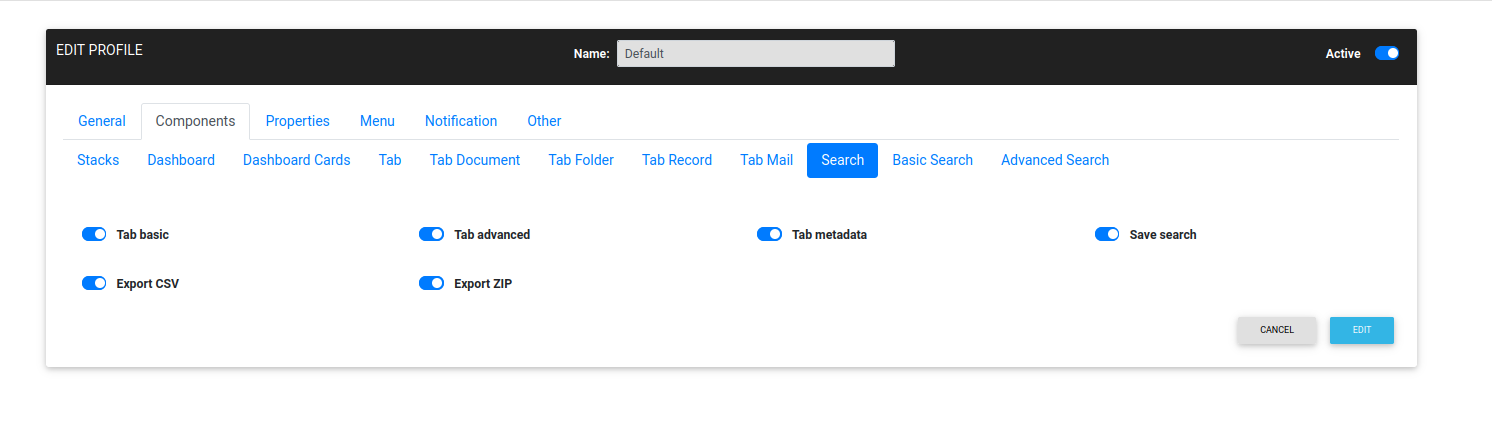The image size is (1492, 447).
Task: Turn off the Tab advanced toggle
Action: point(431,234)
